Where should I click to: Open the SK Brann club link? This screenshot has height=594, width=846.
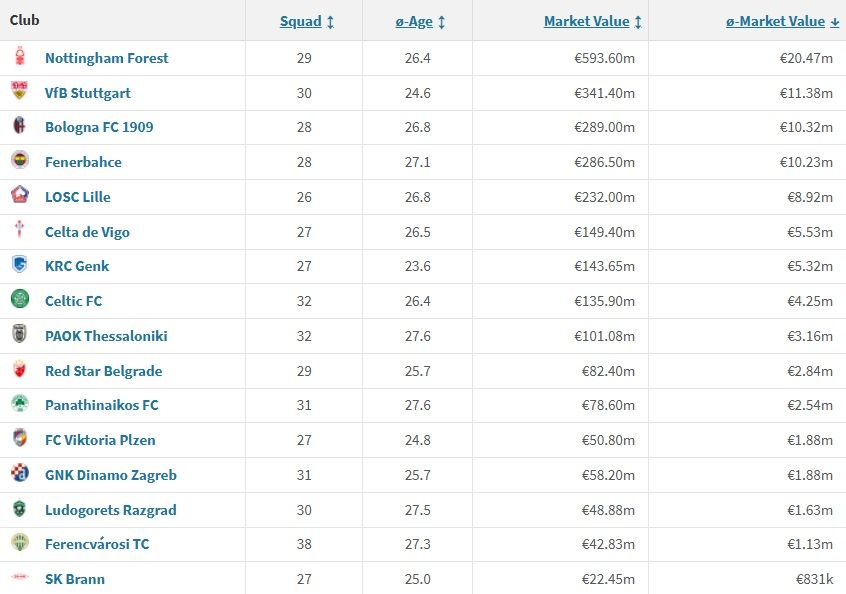pyautogui.click(x=75, y=579)
